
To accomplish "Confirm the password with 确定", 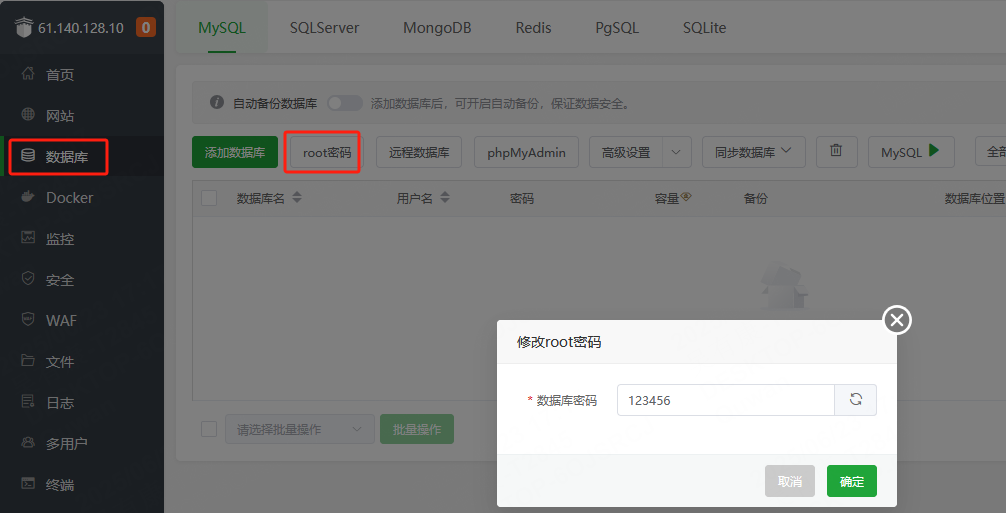I will (852, 481).
